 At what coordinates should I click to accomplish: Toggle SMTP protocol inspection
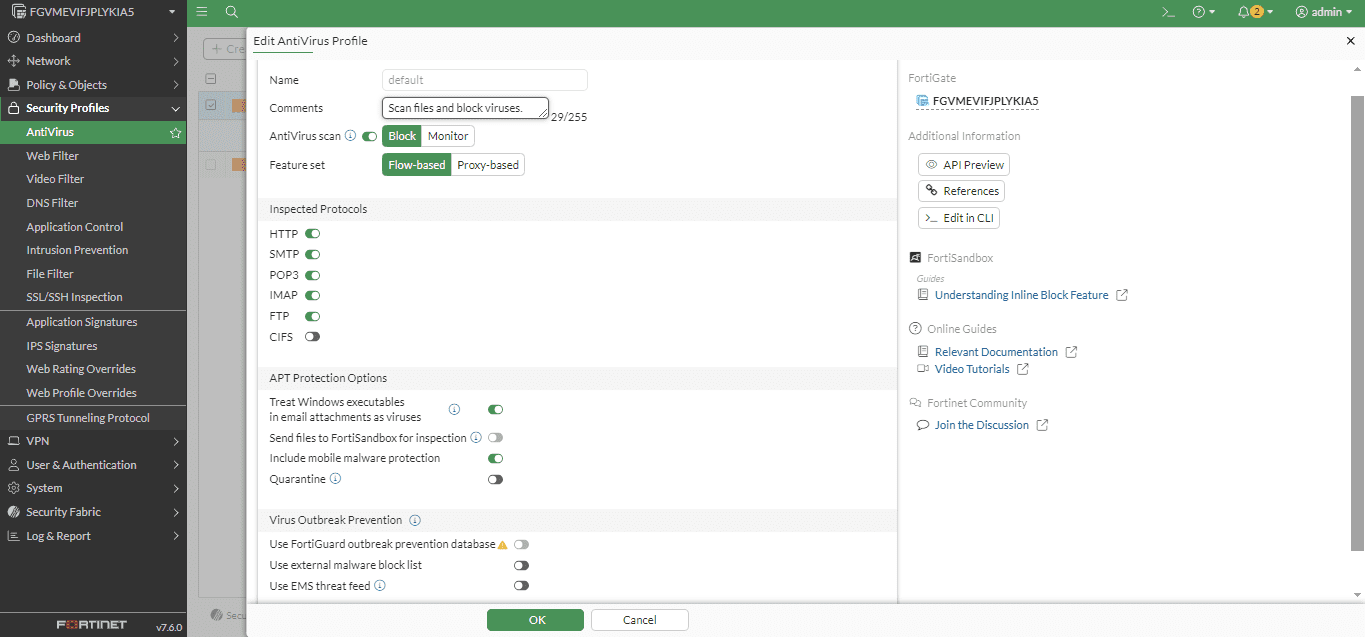pyautogui.click(x=312, y=254)
